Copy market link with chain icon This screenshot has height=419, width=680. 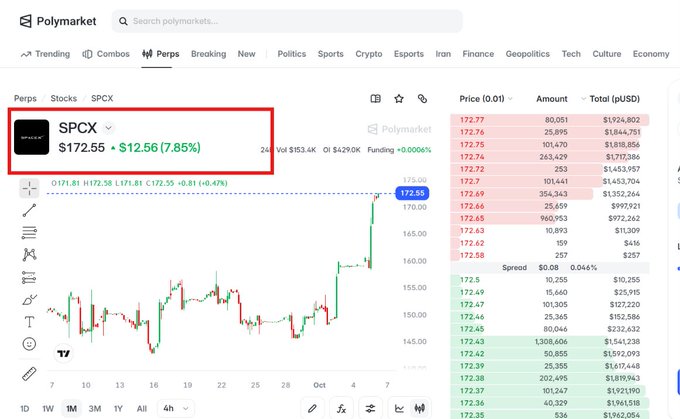click(x=422, y=99)
